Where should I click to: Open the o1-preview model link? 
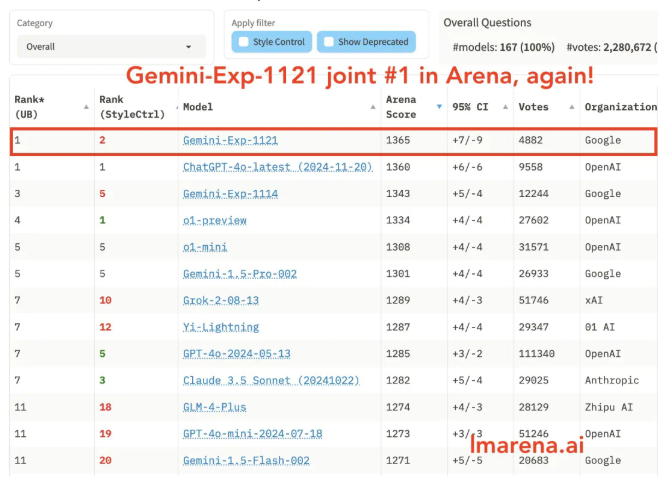coord(214,220)
